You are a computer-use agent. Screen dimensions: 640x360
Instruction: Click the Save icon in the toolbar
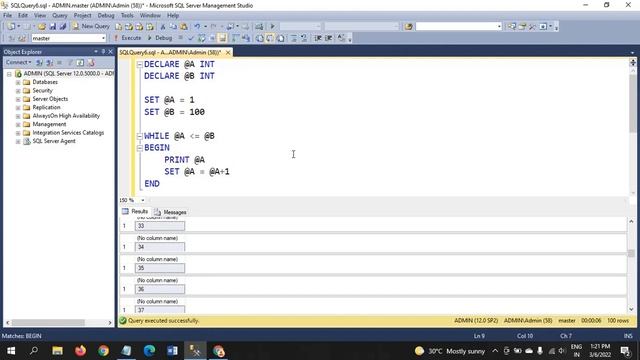pos(53,27)
